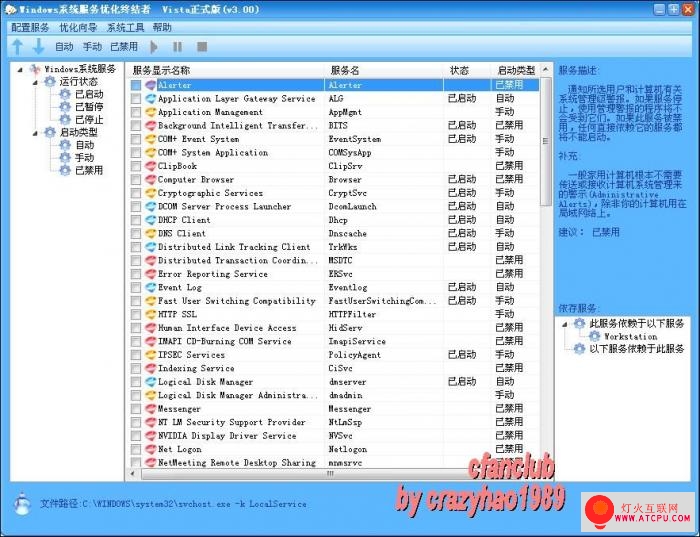Image resolution: width=700 pixels, height=537 pixels.
Task: Select 自动 under 启动类型 in tree
Action: (84, 145)
